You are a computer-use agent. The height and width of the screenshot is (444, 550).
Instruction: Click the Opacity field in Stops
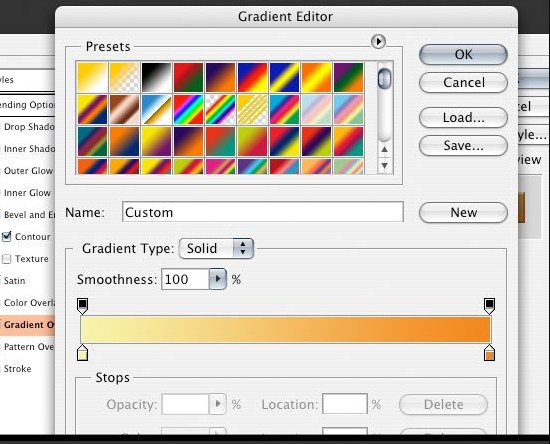[185, 404]
